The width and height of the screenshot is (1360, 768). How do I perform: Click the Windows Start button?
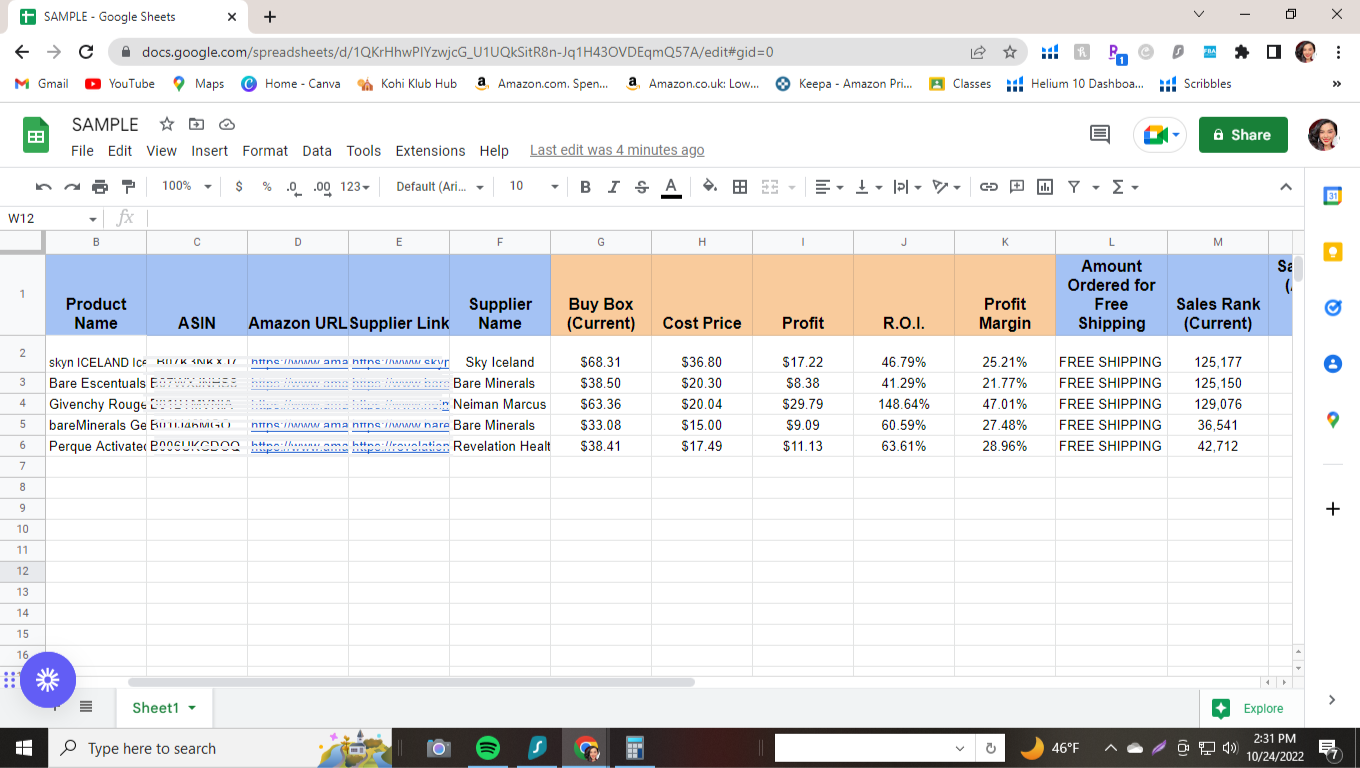click(23, 748)
